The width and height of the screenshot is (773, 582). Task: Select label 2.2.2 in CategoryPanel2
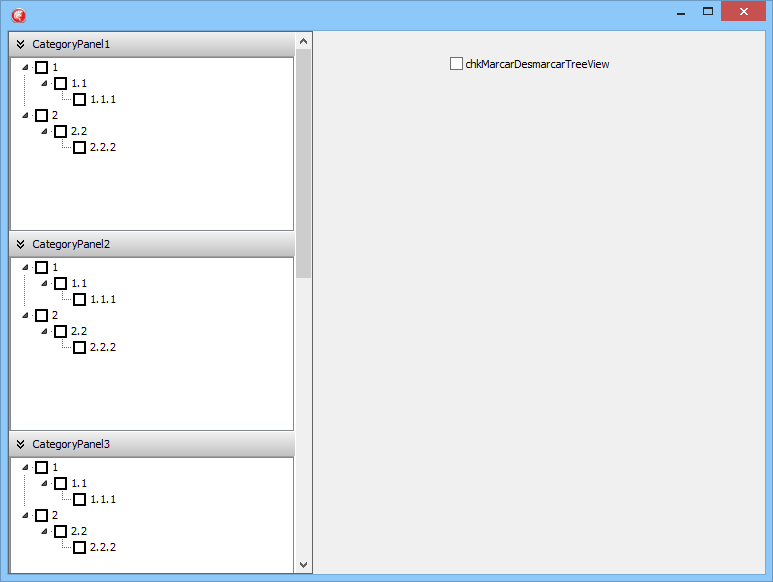[103, 347]
